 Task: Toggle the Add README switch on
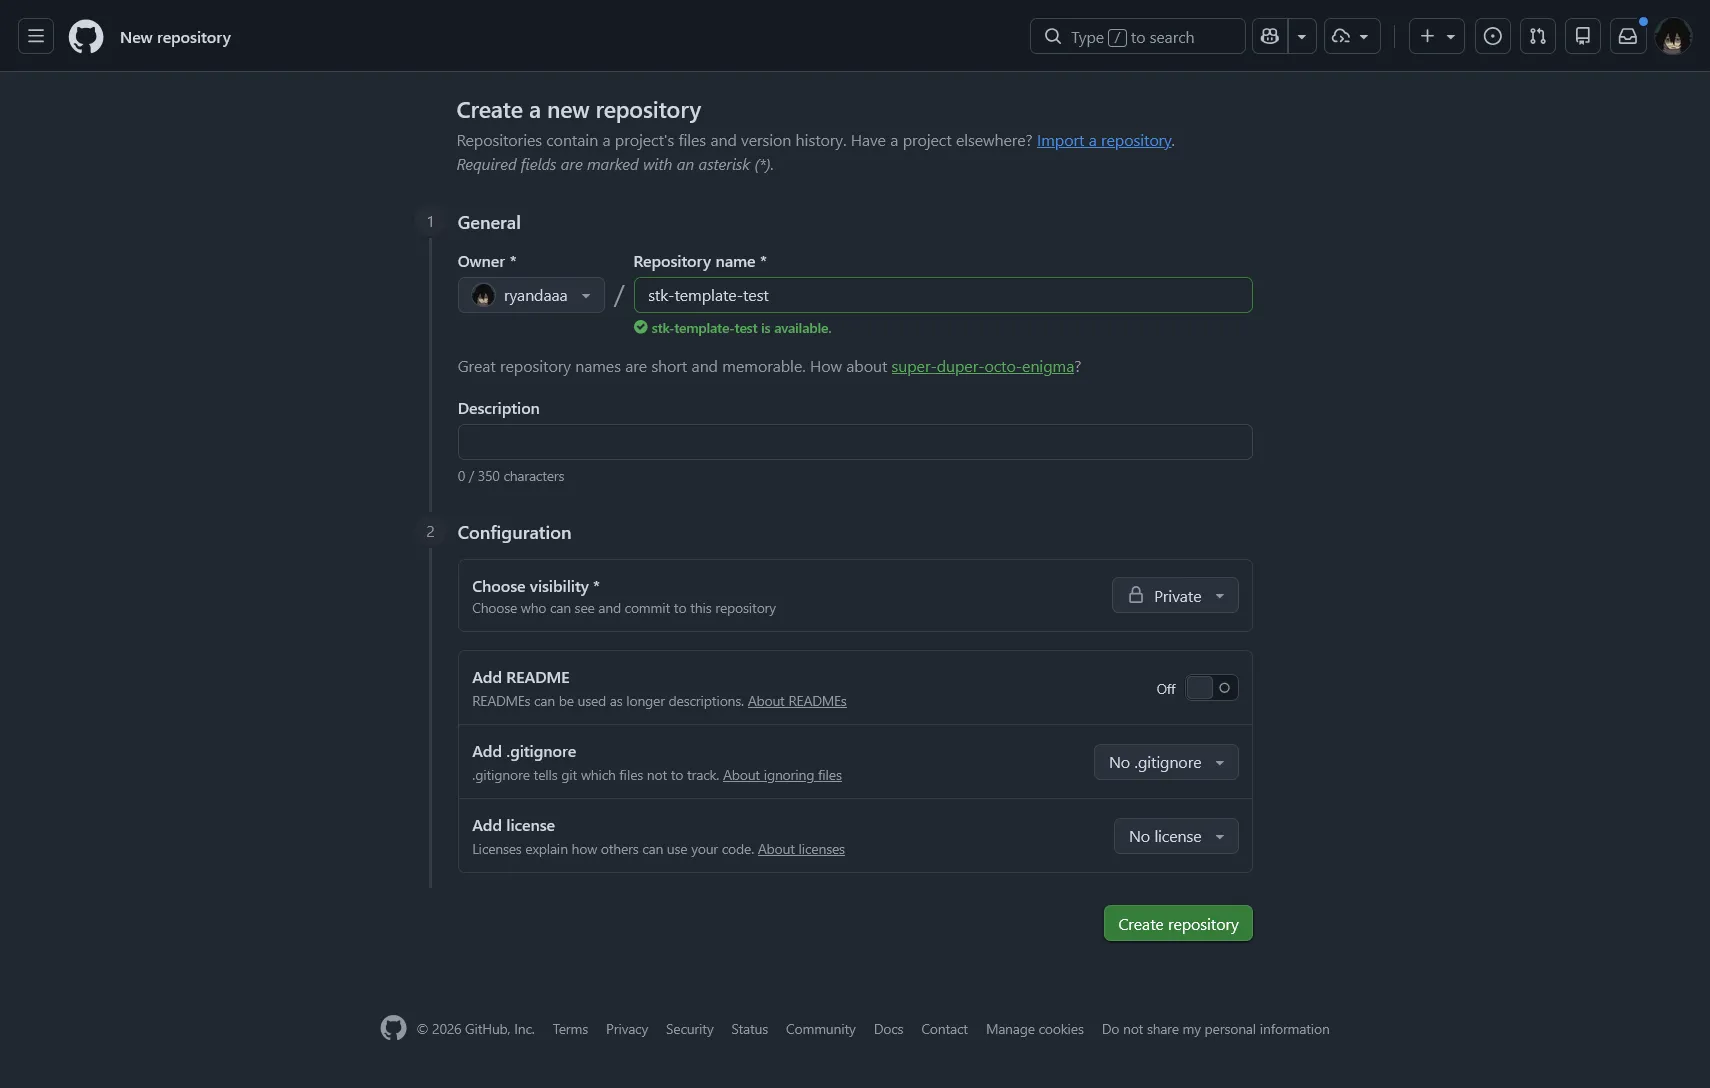[x=1211, y=688]
